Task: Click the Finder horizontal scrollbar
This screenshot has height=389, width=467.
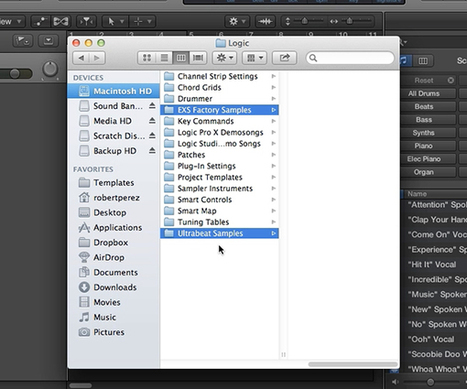Action: point(353,364)
